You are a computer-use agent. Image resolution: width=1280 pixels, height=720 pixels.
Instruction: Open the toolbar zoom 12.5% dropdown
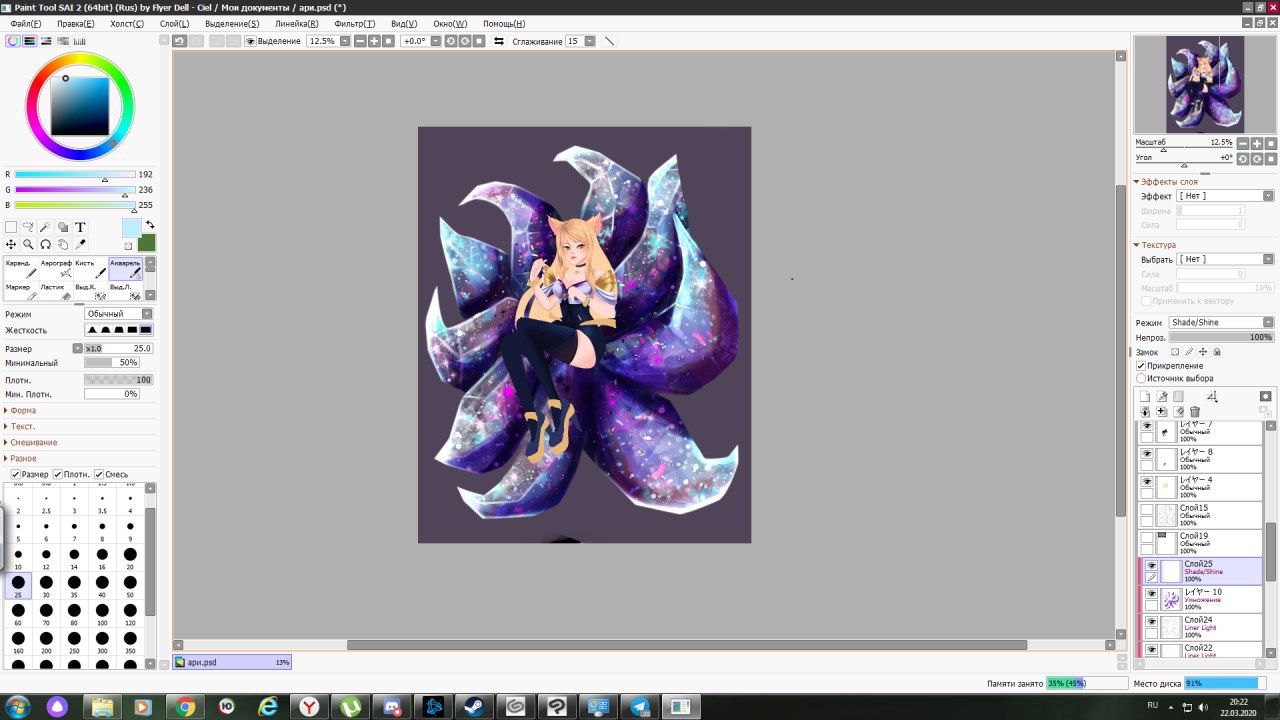coord(345,41)
